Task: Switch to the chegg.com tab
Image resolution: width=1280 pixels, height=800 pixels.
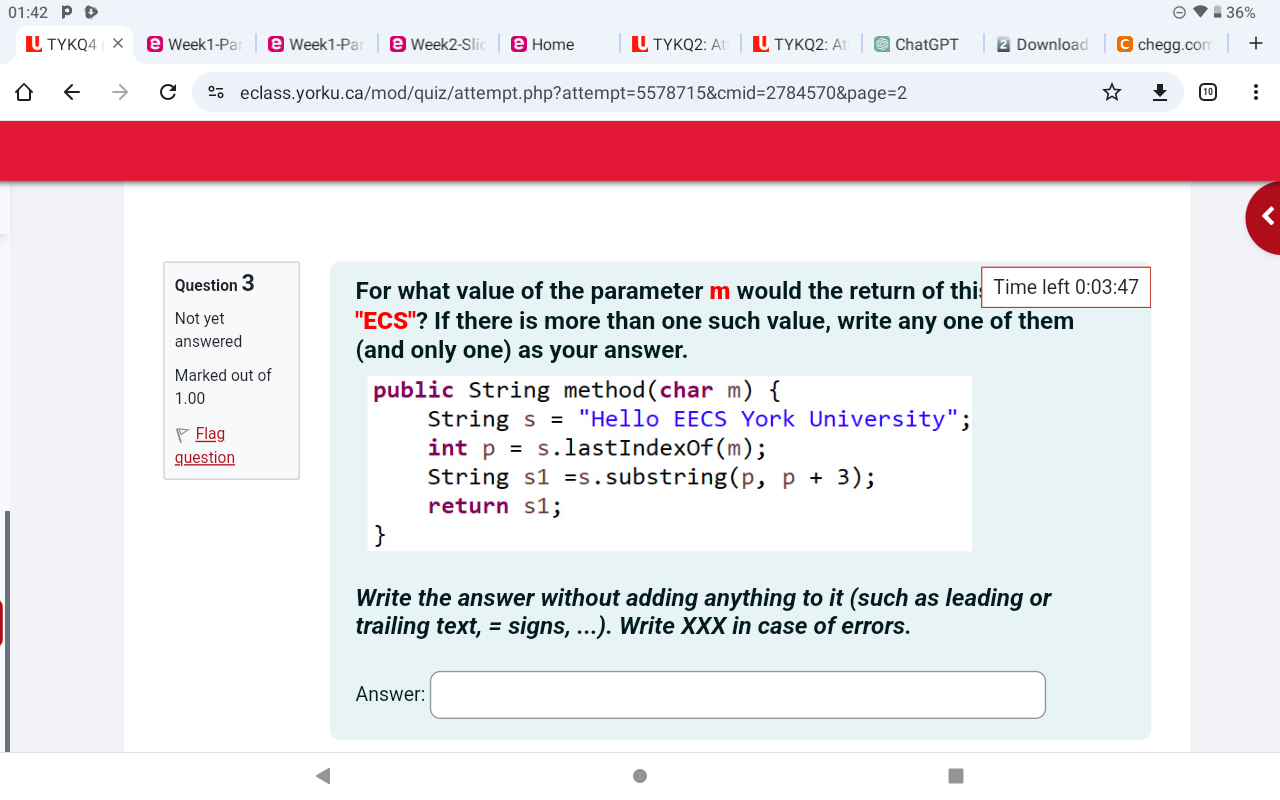Action: point(1166,44)
